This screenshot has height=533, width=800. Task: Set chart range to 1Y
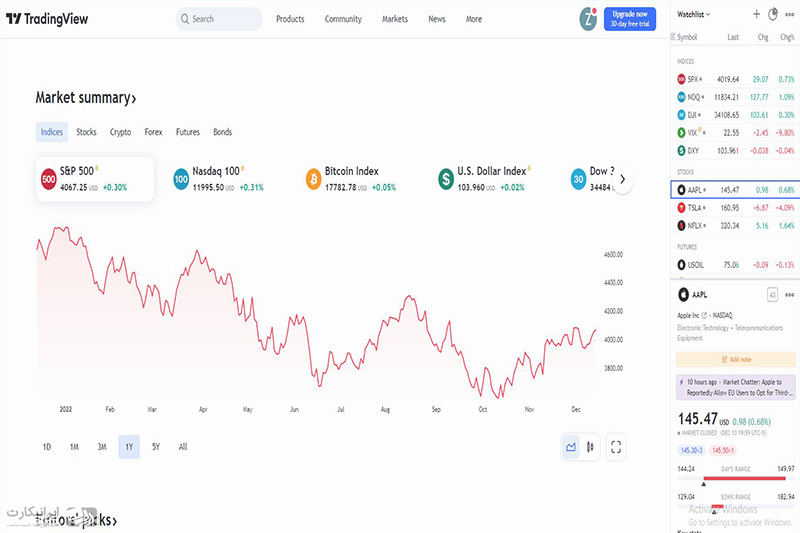[129, 447]
